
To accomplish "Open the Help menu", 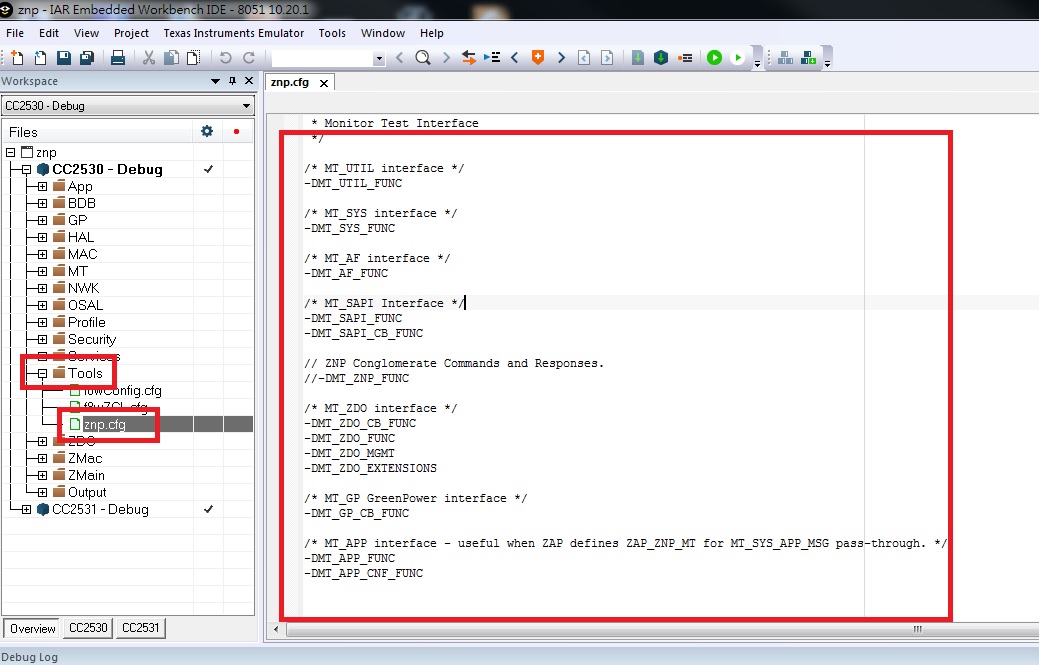I will coord(431,33).
